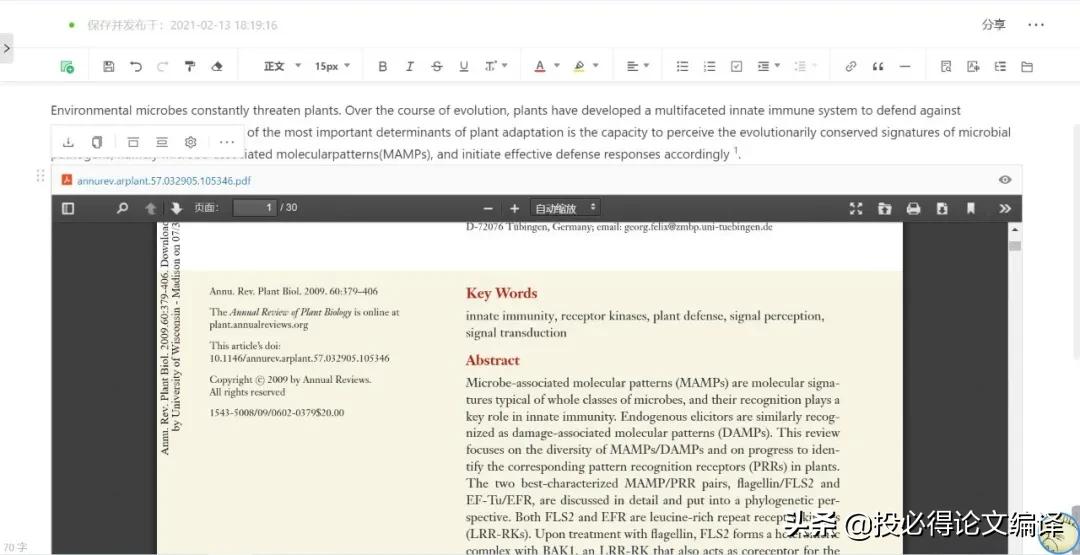Click the greyed line-spacing toolbar dropdown
Image resolution: width=1080 pixels, height=555 pixels.
[x=805, y=66]
